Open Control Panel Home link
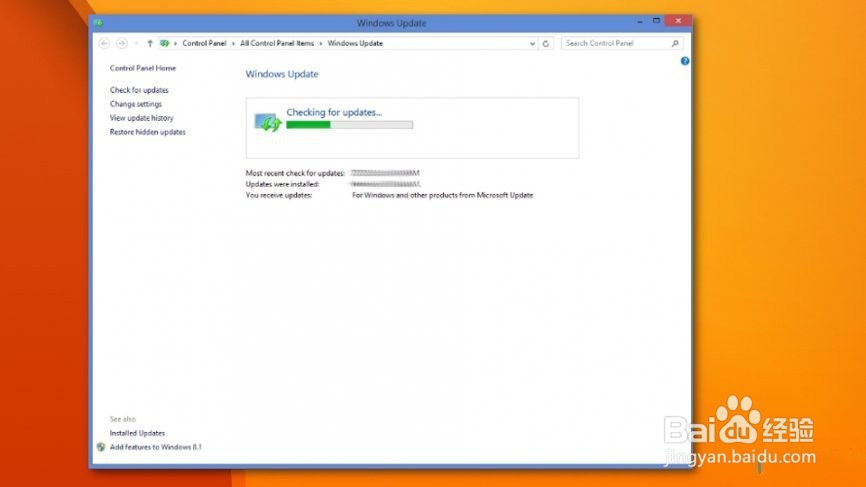This screenshot has width=866, height=487. pos(142,68)
